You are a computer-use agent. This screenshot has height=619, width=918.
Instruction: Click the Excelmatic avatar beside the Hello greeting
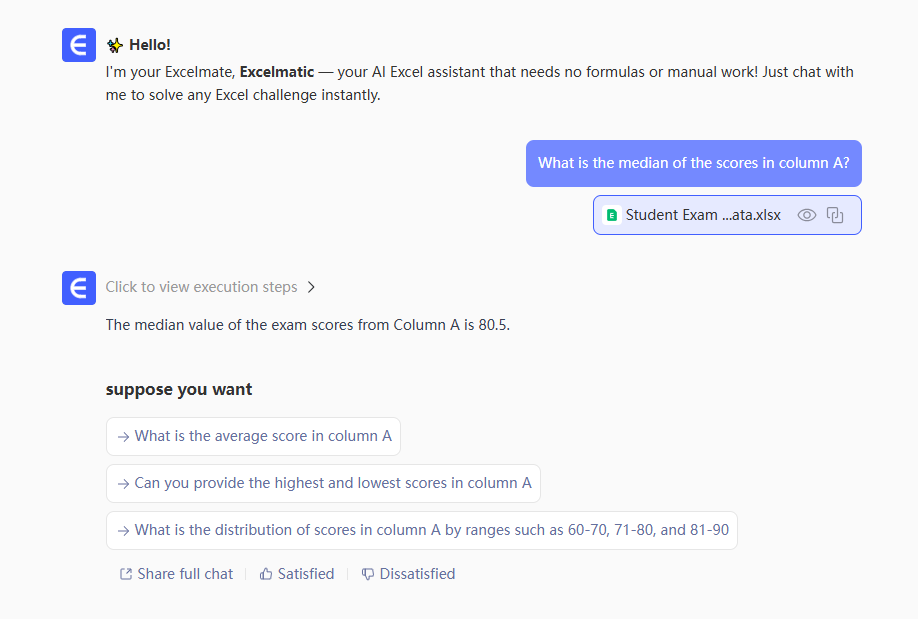click(79, 45)
